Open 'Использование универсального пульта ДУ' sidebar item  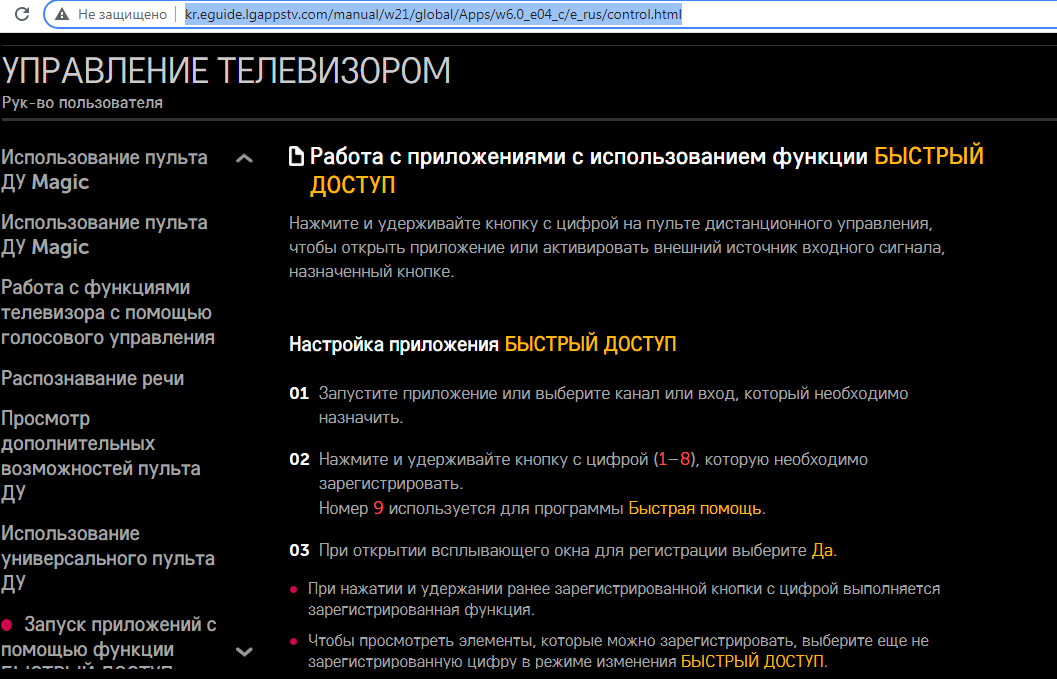pyautogui.click(x=108, y=557)
